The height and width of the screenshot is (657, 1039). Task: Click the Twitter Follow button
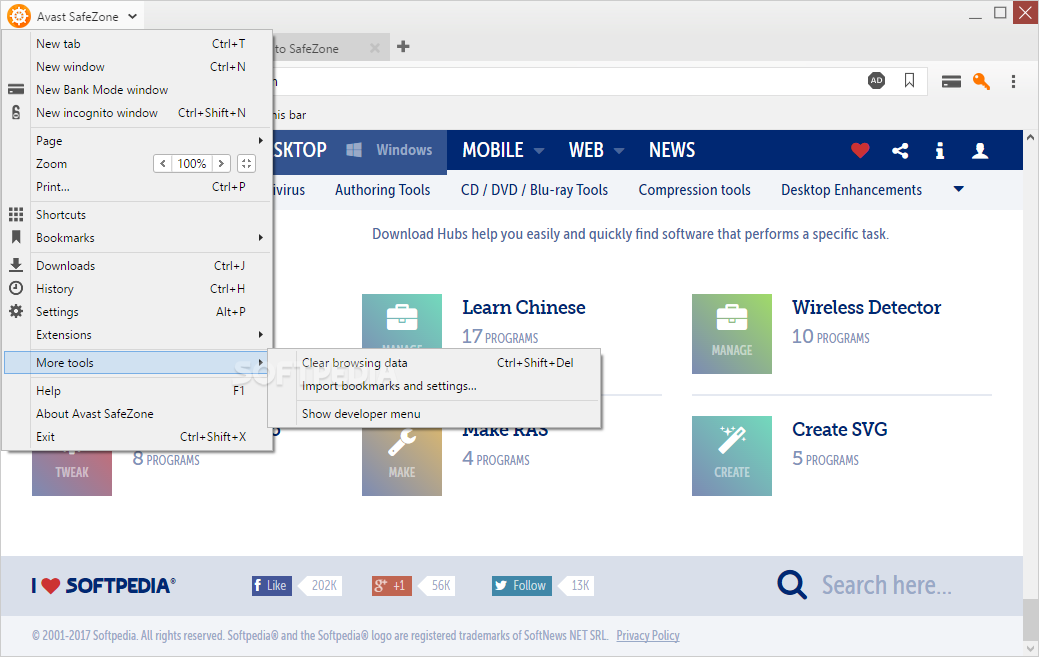coord(521,585)
